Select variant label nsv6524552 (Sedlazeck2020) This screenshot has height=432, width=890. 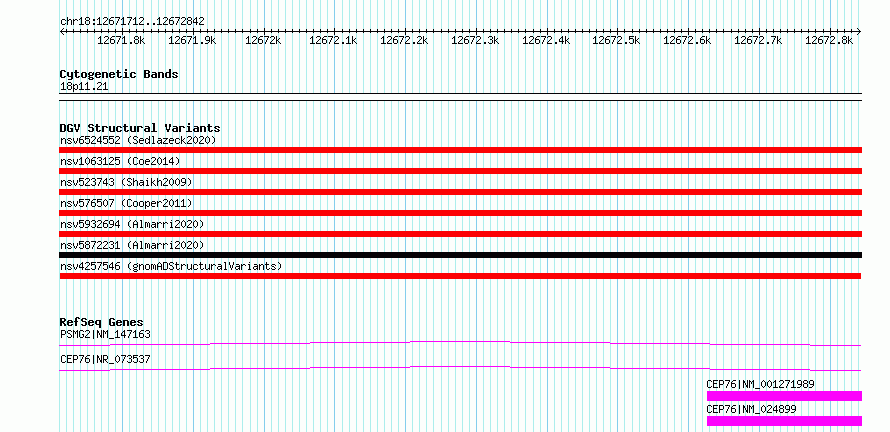[x=138, y=140]
